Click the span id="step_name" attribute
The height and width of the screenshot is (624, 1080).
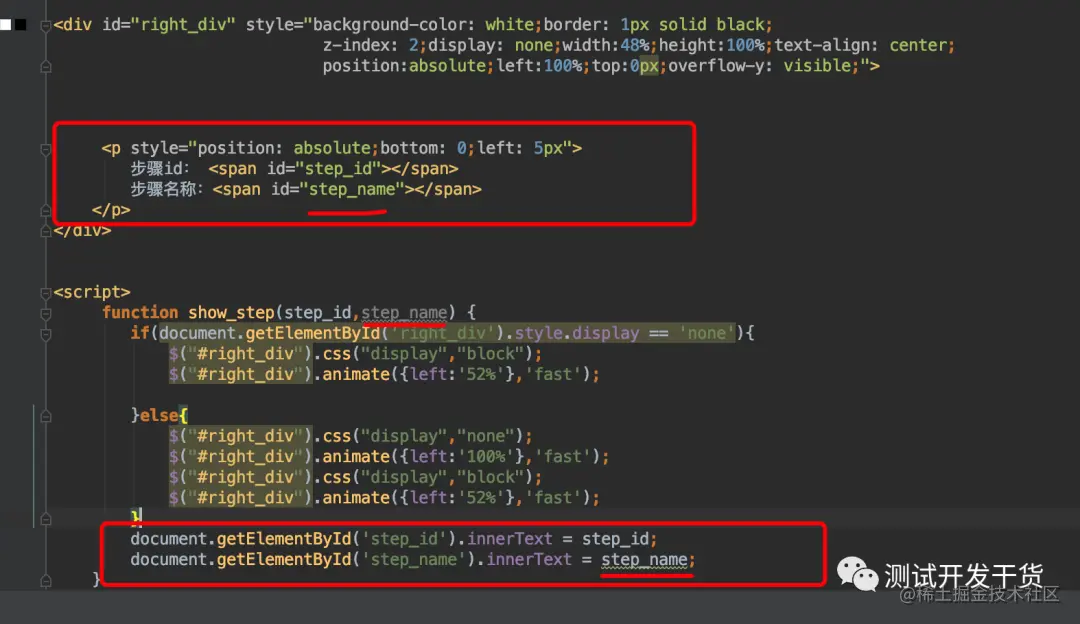click(338, 189)
